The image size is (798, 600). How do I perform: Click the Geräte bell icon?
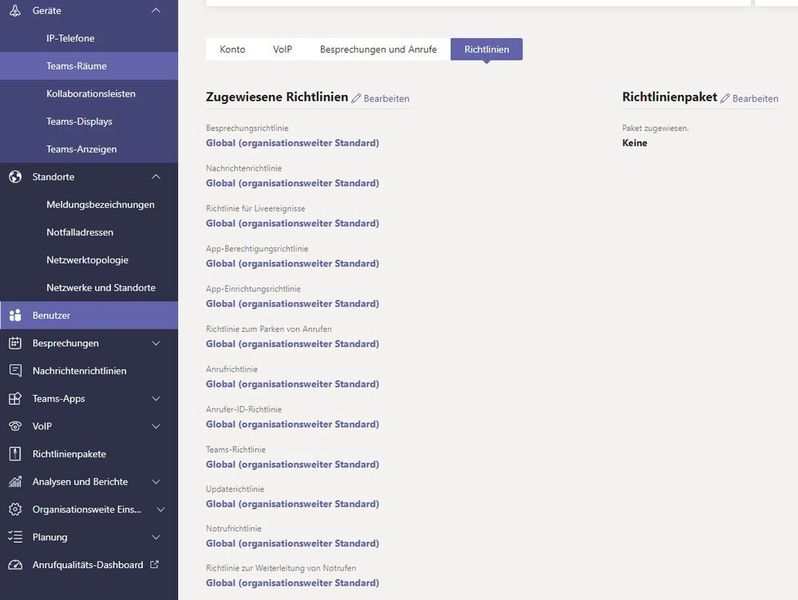(x=15, y=10)
